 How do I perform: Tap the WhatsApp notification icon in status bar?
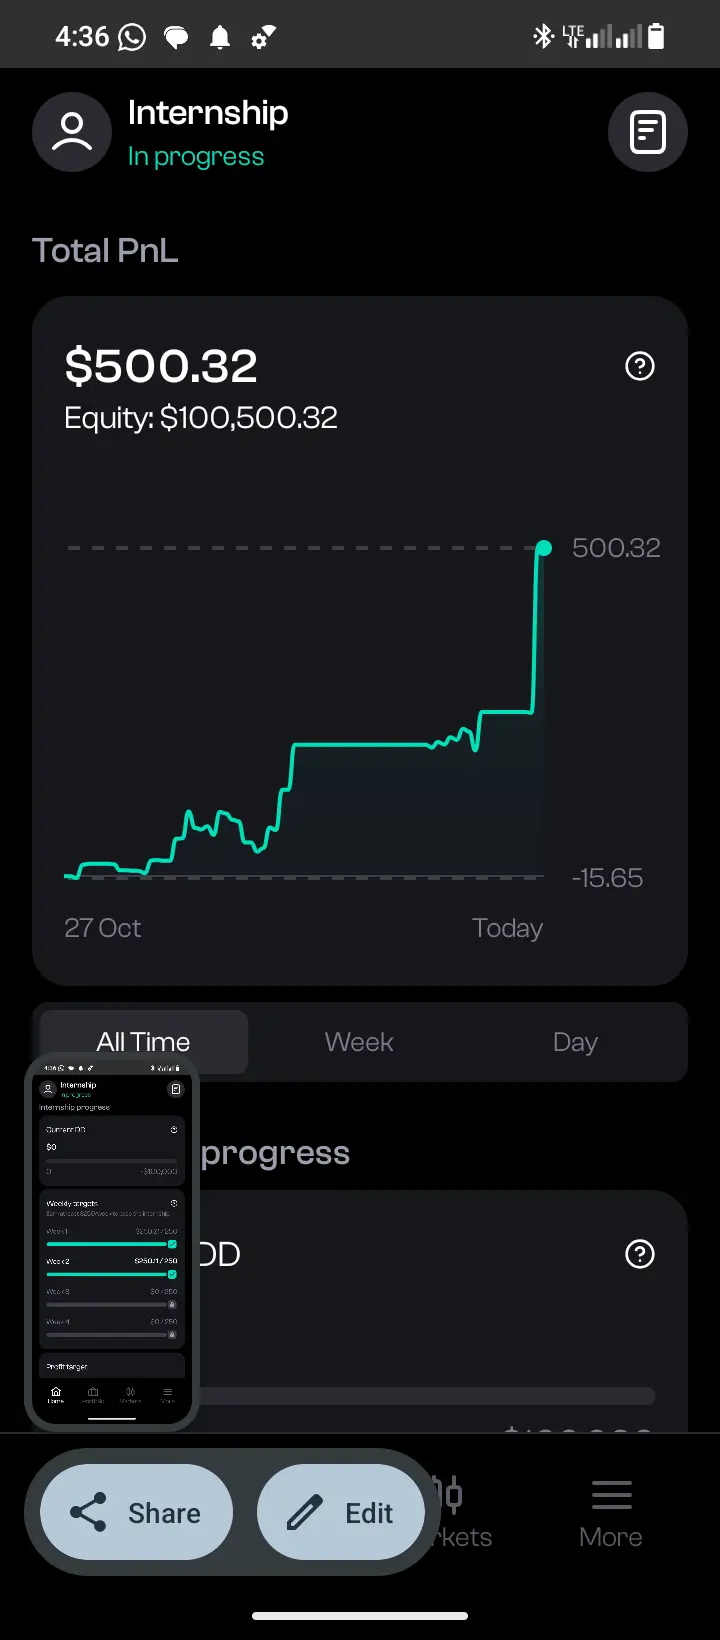click(x=132, y=37)
